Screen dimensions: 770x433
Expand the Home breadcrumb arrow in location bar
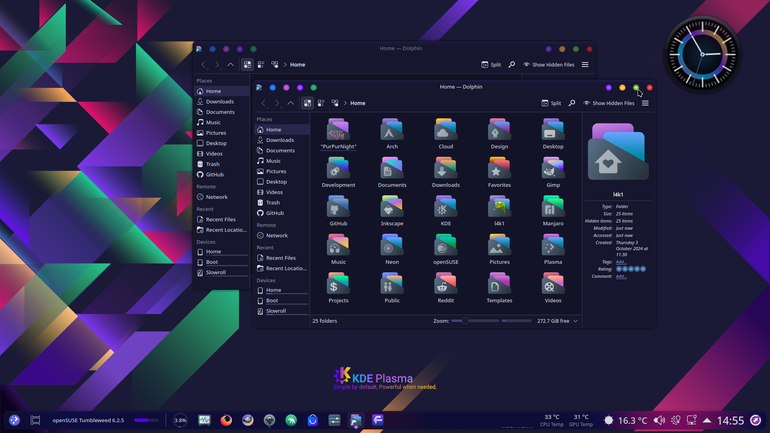pyautogui.click(x=345, y=103)
